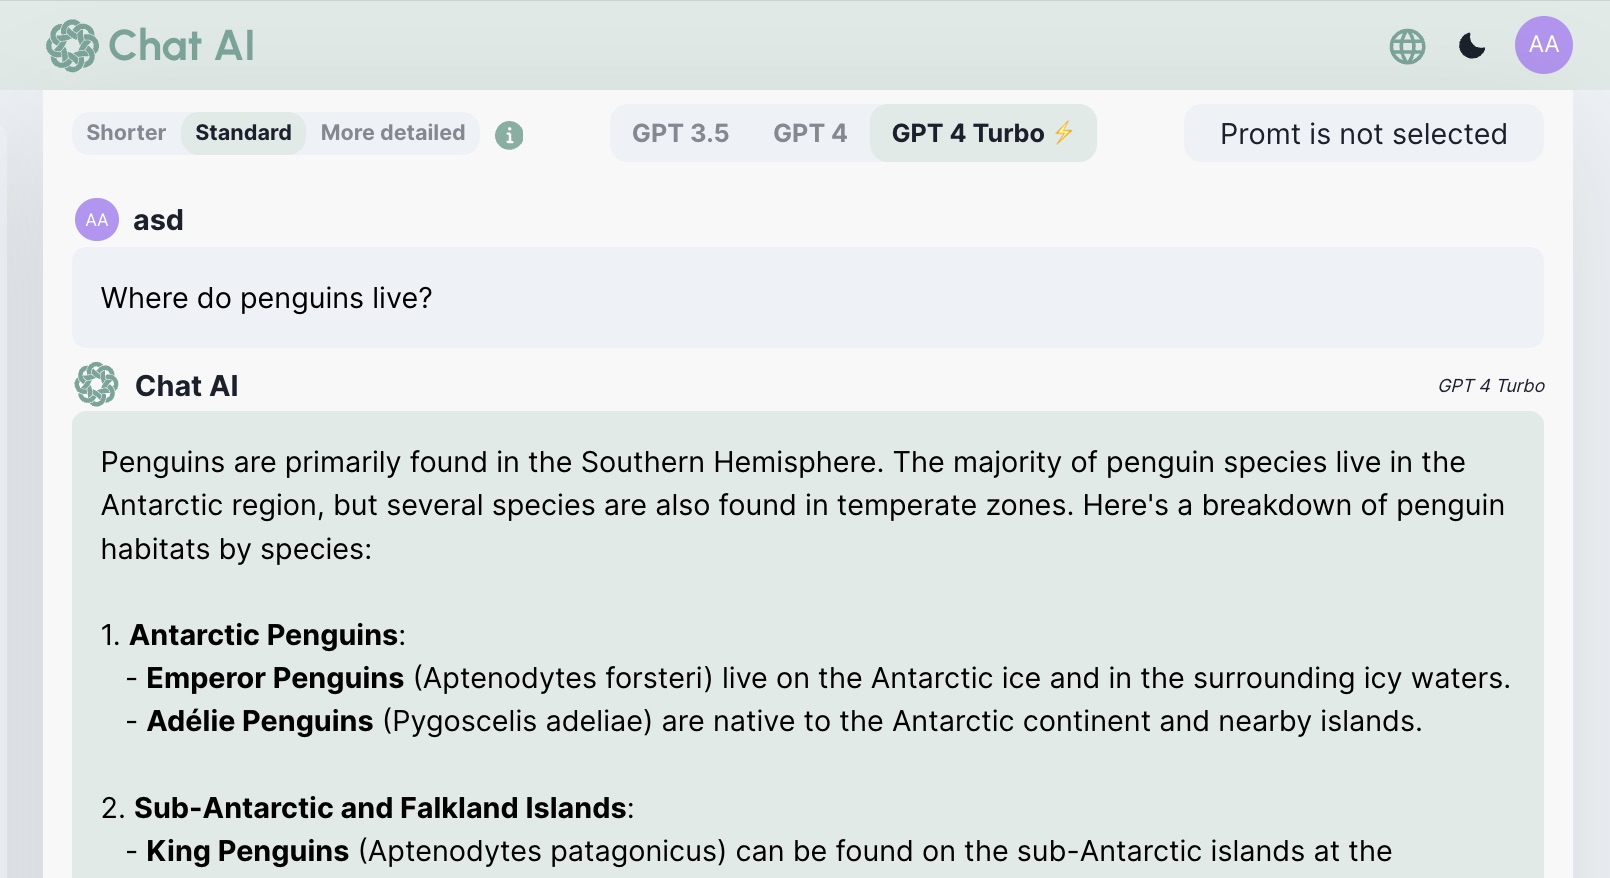Image resolution: width=1610 pixels, height=878 pixels.
Task: Click the user message Where do penguins live?
Action: click(267, 298)
